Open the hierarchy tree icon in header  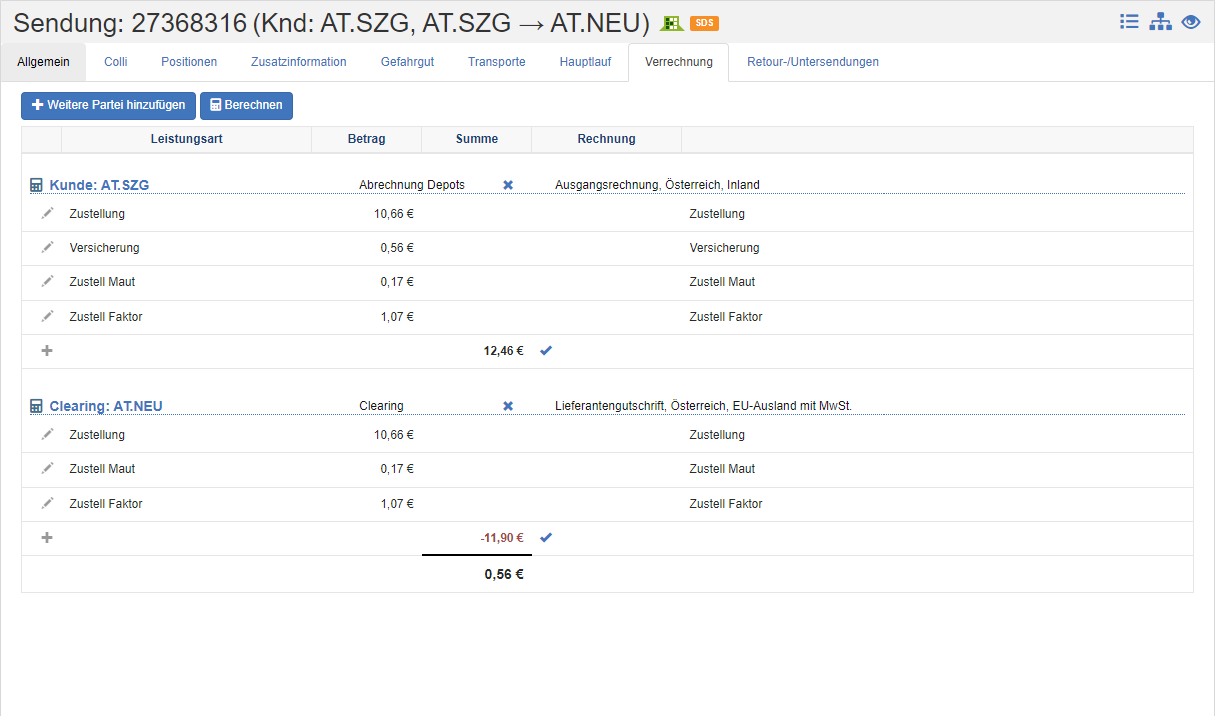pyautogui.click(x=1160, y=22)
